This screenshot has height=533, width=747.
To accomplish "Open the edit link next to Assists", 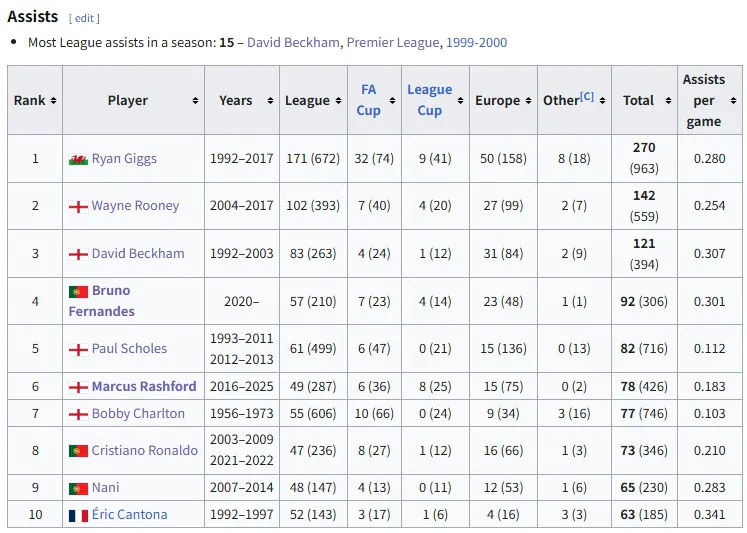I will (84, 18).
